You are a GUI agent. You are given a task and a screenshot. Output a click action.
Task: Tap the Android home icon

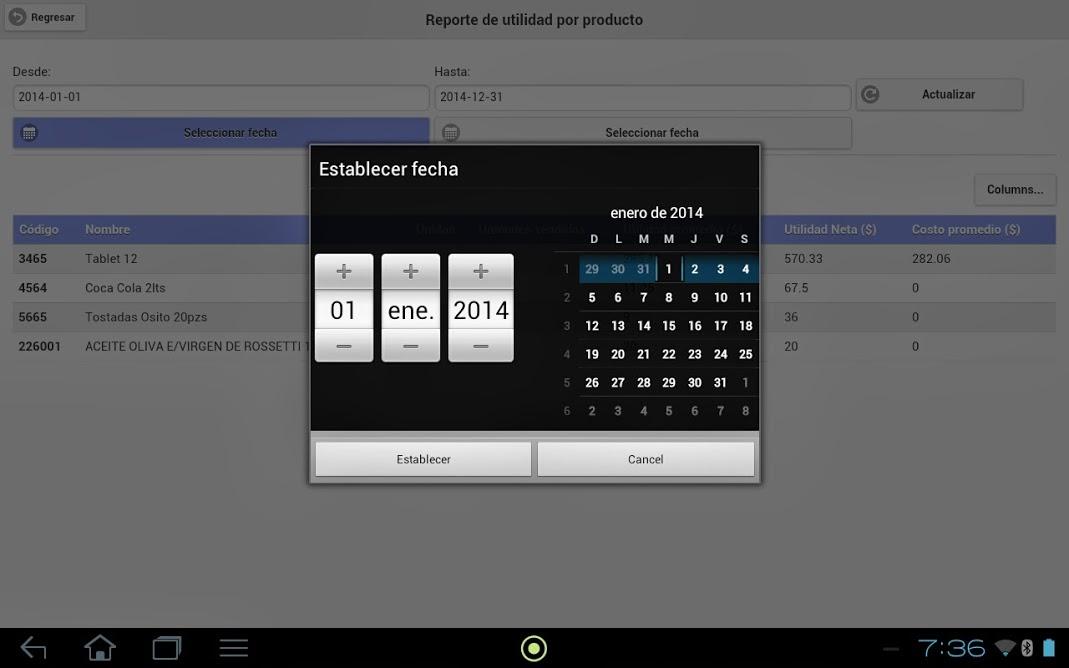tap(100, 648)
